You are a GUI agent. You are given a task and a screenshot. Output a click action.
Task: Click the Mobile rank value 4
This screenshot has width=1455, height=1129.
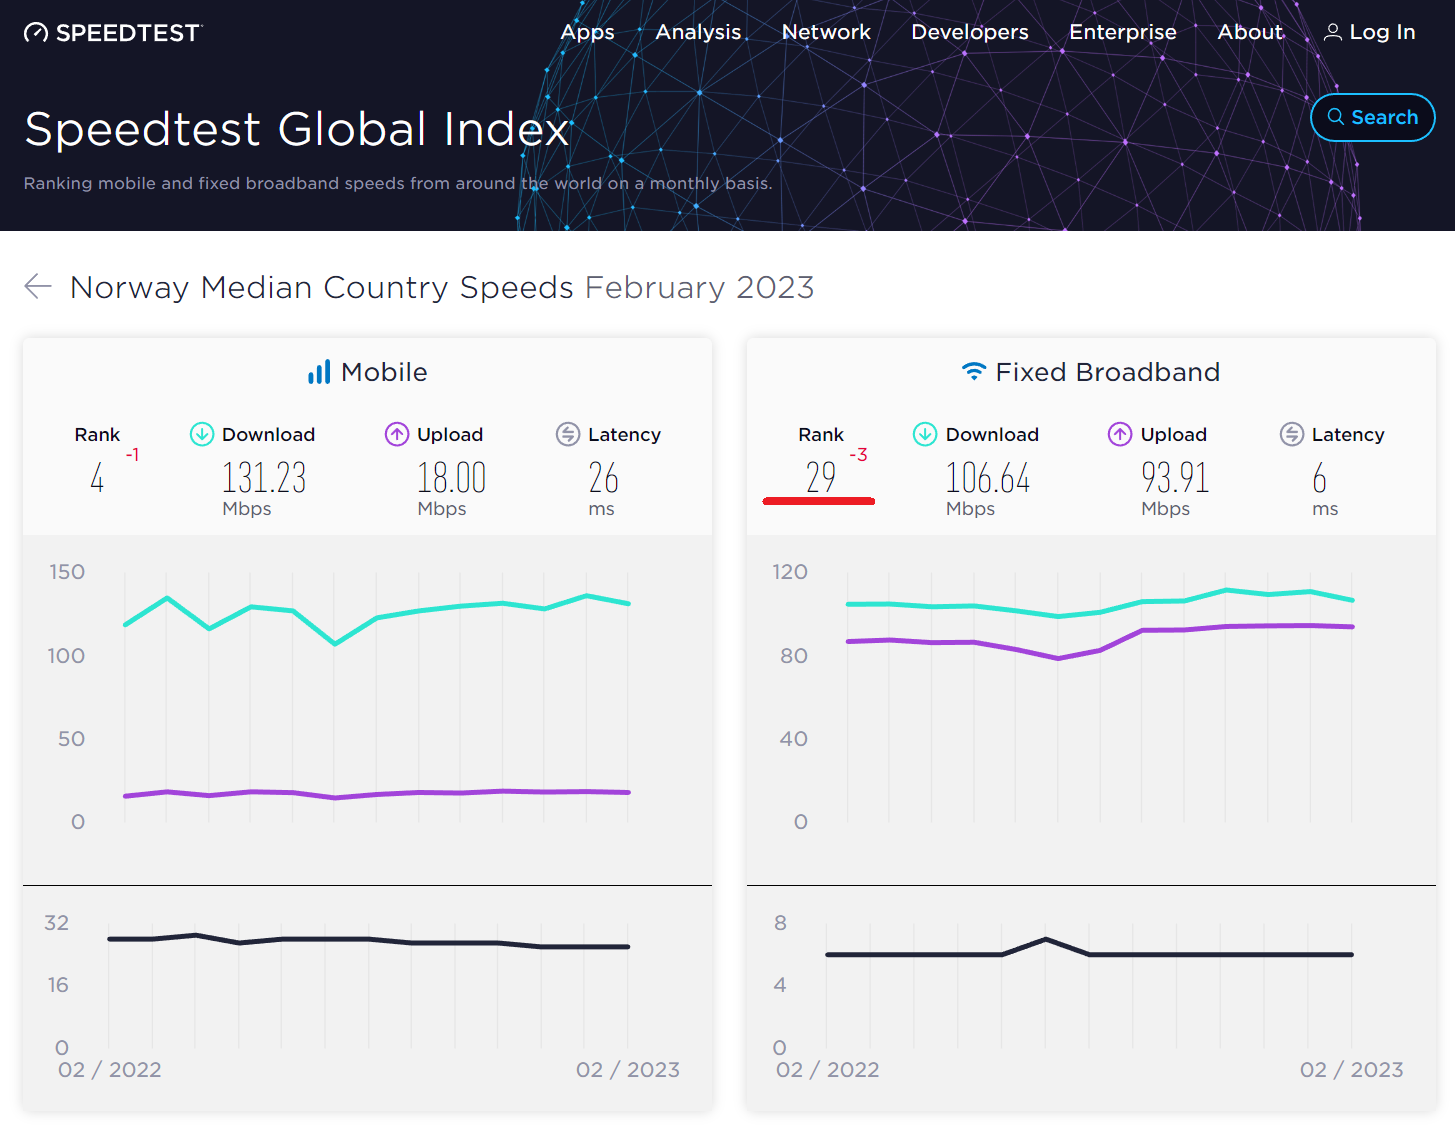click(97, 478)
